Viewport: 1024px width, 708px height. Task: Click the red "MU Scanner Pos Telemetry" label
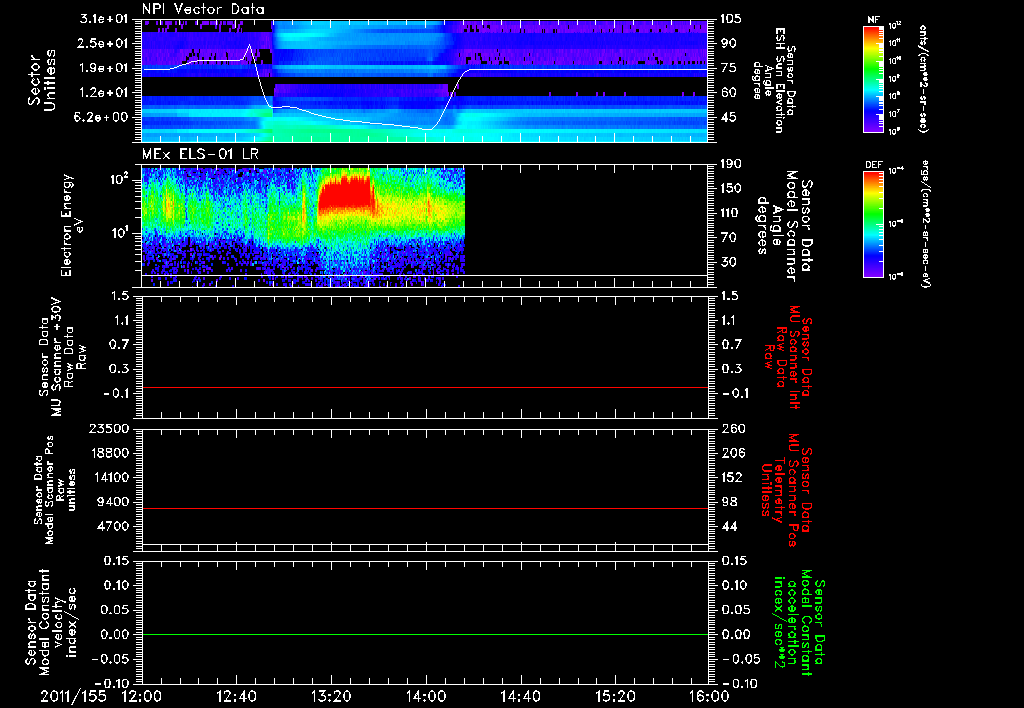[x=786, y=490]
